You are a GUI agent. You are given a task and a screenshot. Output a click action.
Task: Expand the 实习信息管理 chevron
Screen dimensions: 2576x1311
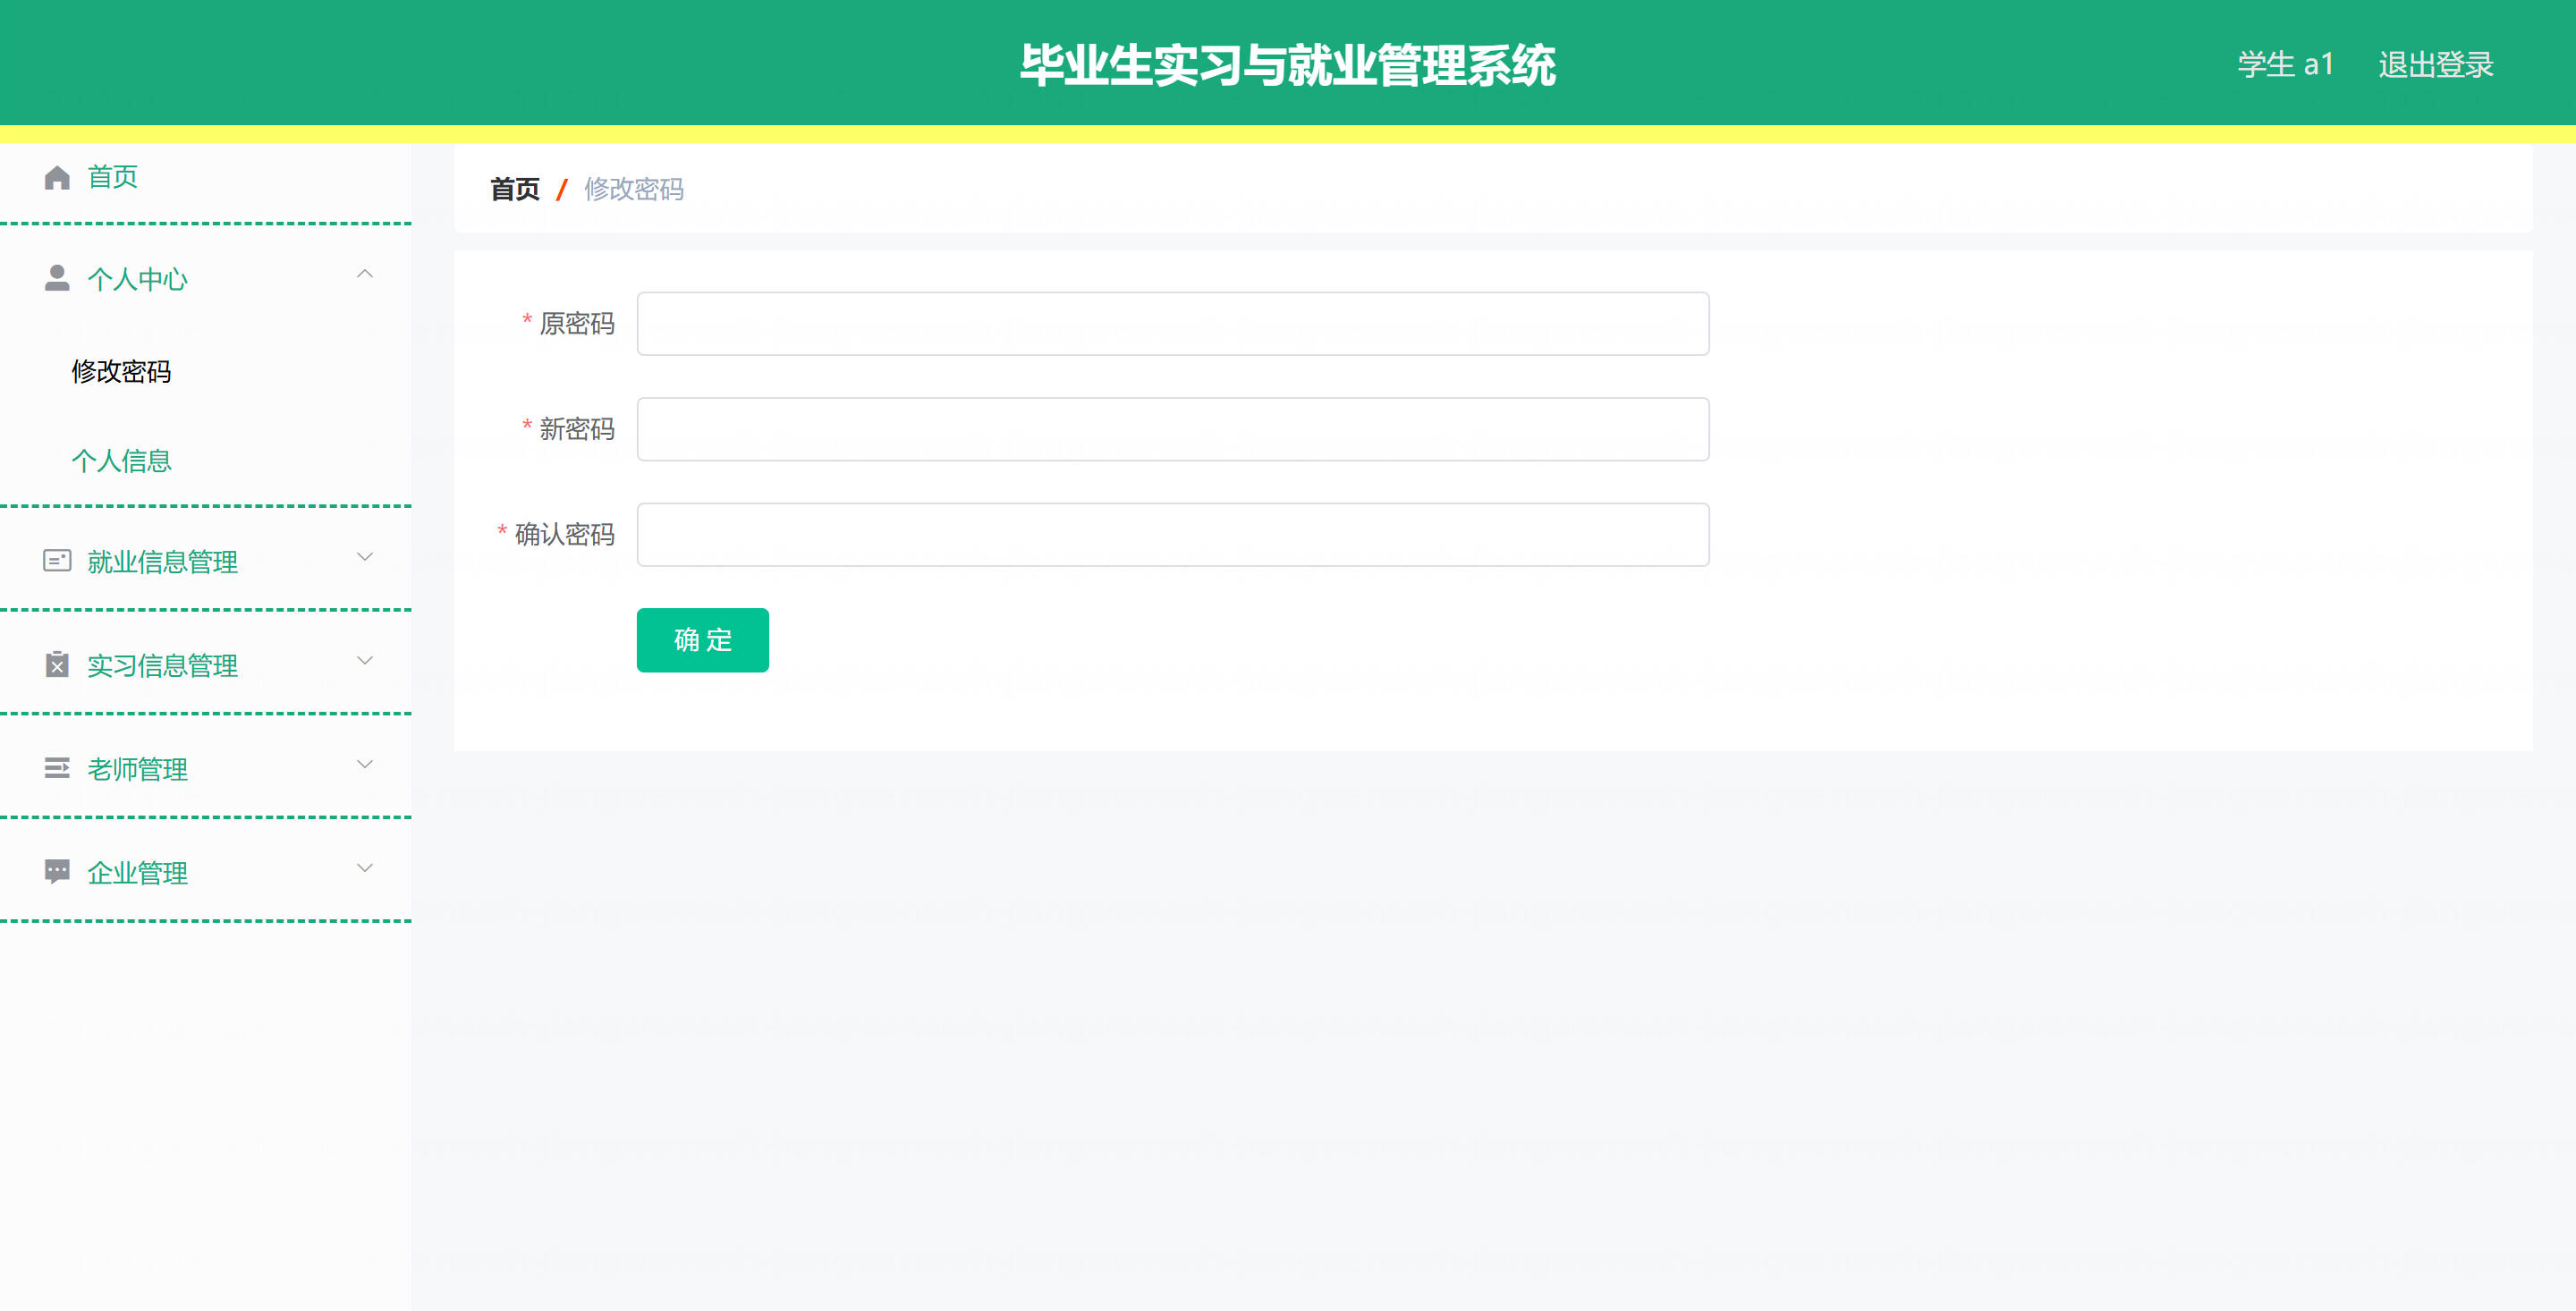[365, 661]
